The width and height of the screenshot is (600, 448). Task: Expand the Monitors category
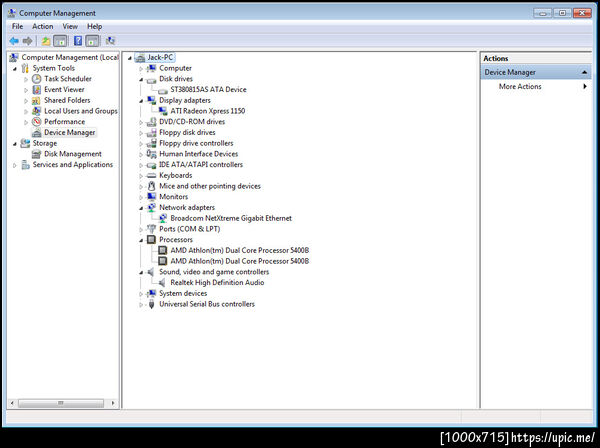click(x=141, y=197)
